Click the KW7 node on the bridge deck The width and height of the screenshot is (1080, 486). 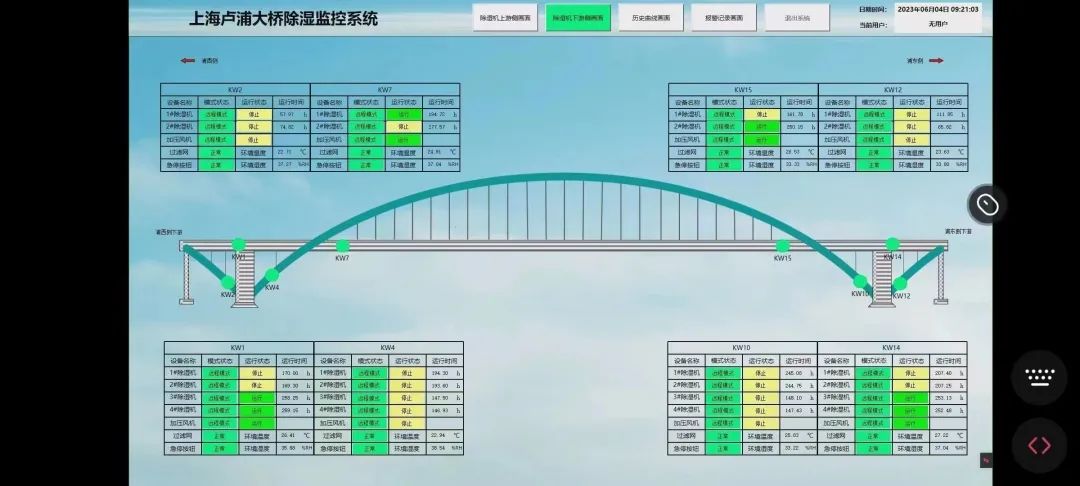[x=342, y=246]
